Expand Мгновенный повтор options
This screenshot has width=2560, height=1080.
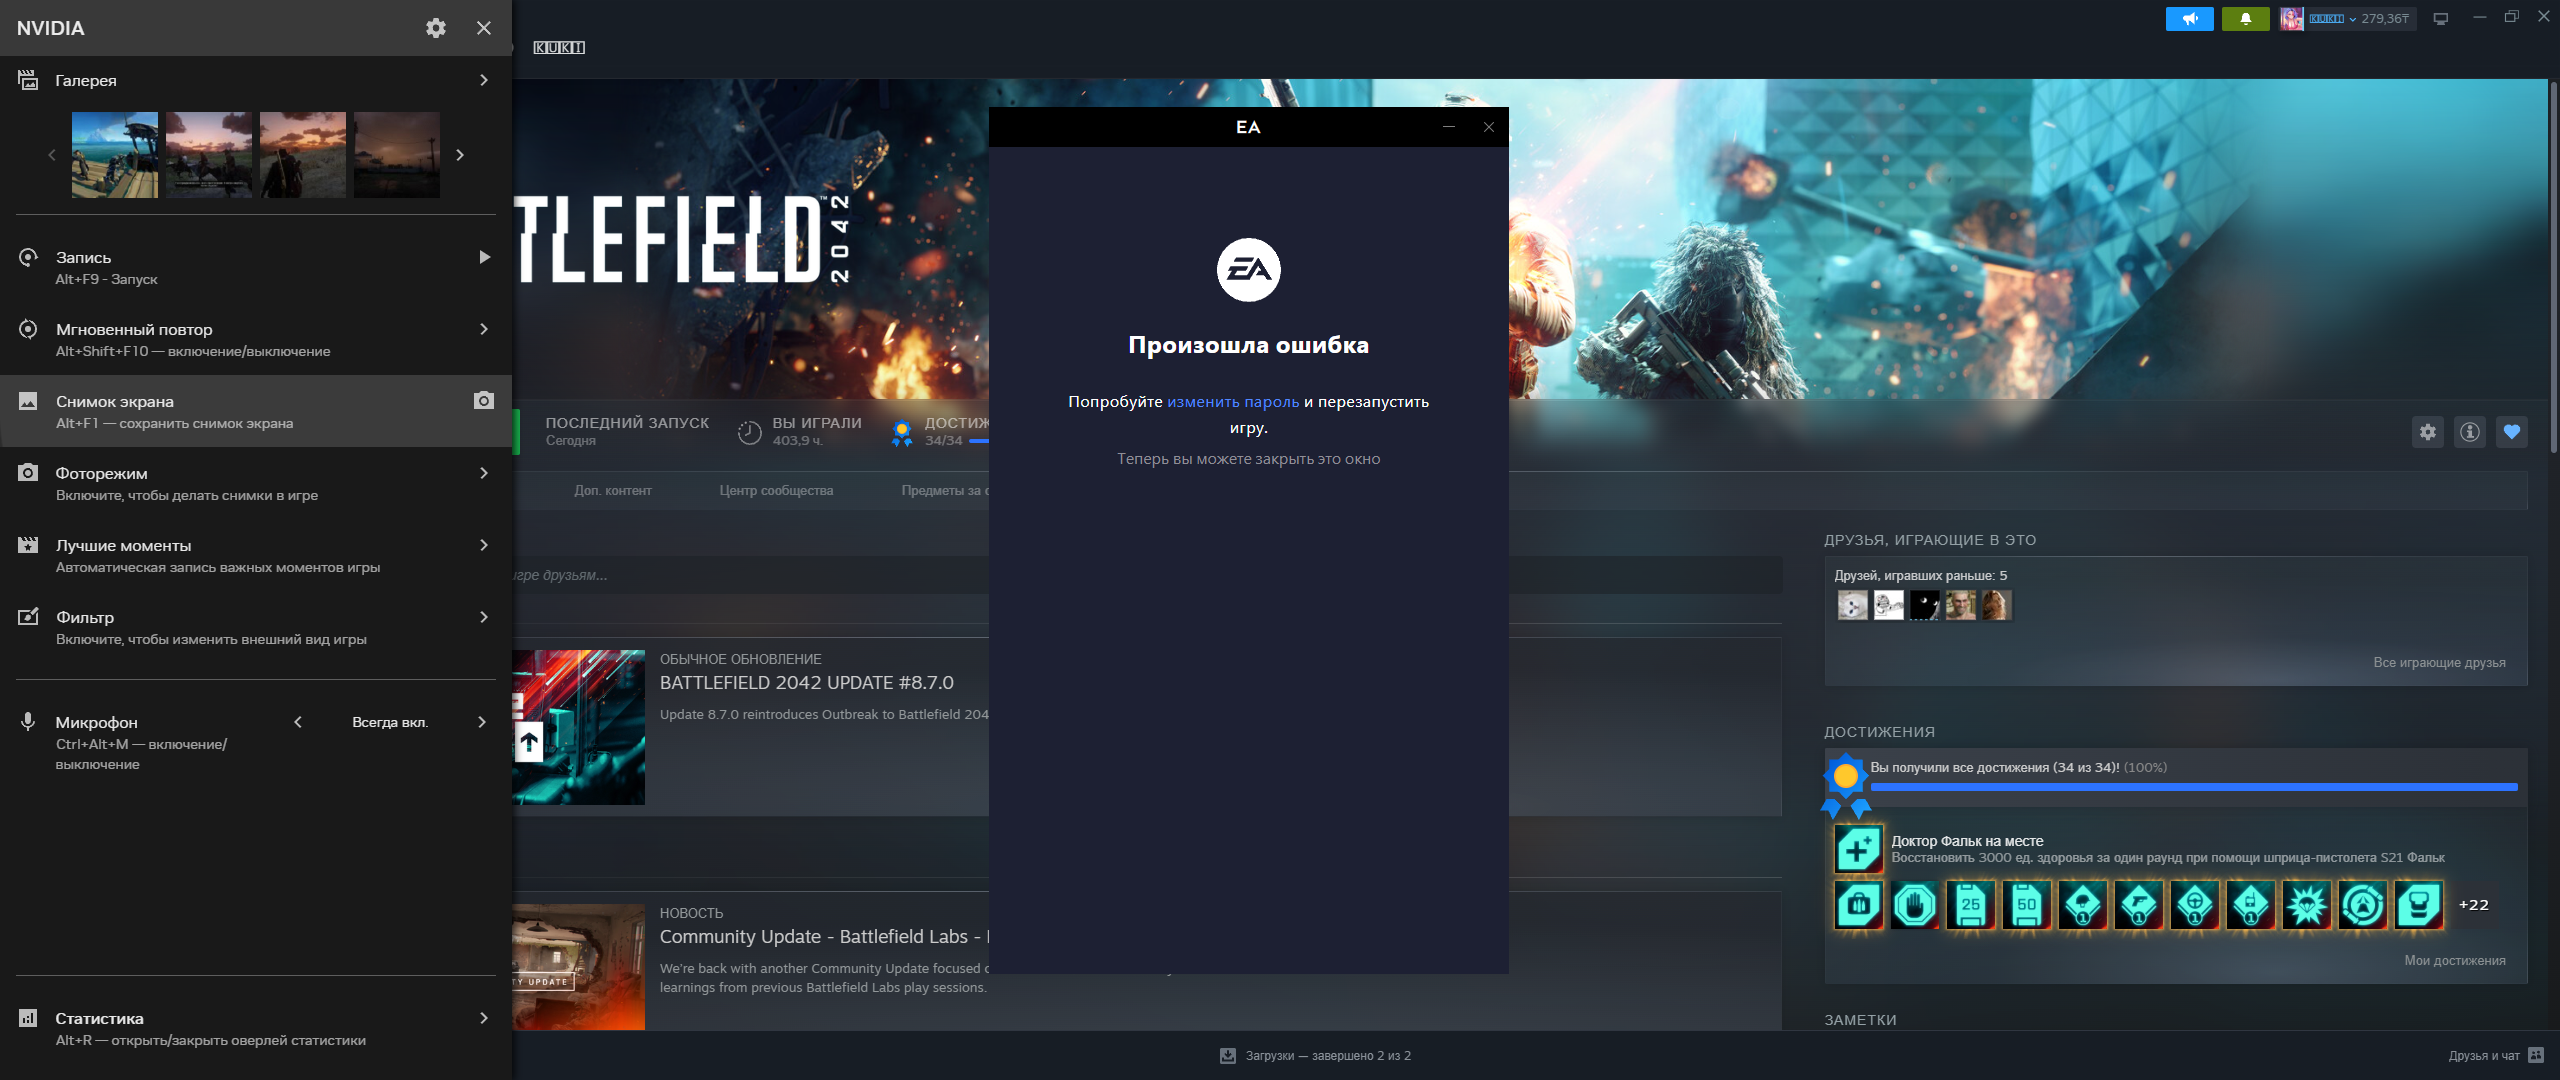484,329
